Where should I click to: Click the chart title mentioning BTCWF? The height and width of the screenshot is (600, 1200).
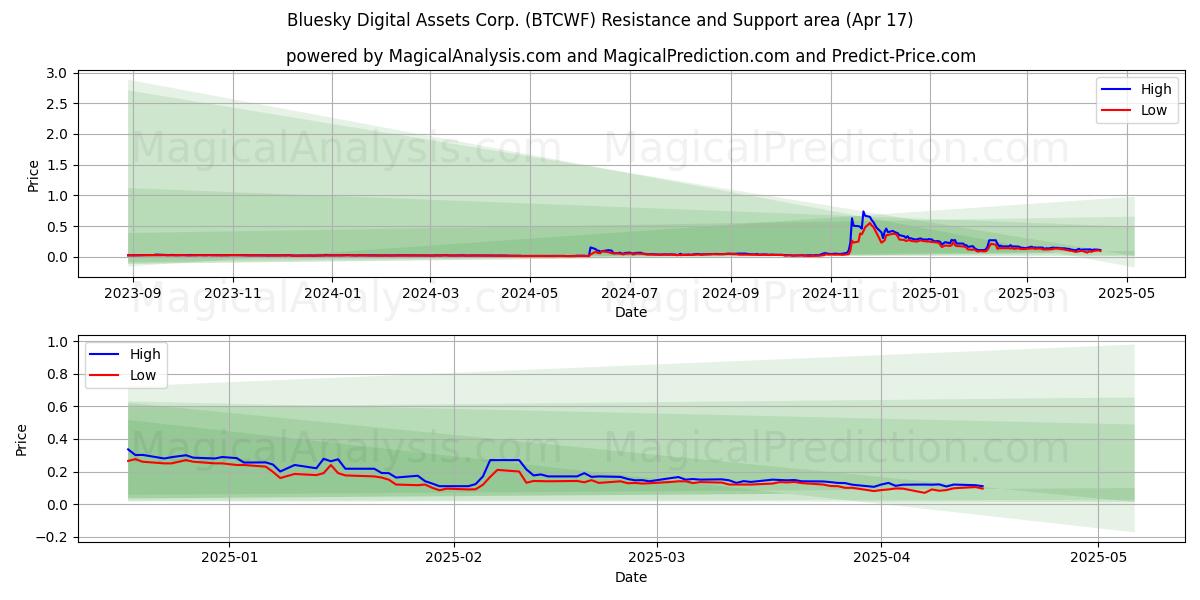[600, 20]
